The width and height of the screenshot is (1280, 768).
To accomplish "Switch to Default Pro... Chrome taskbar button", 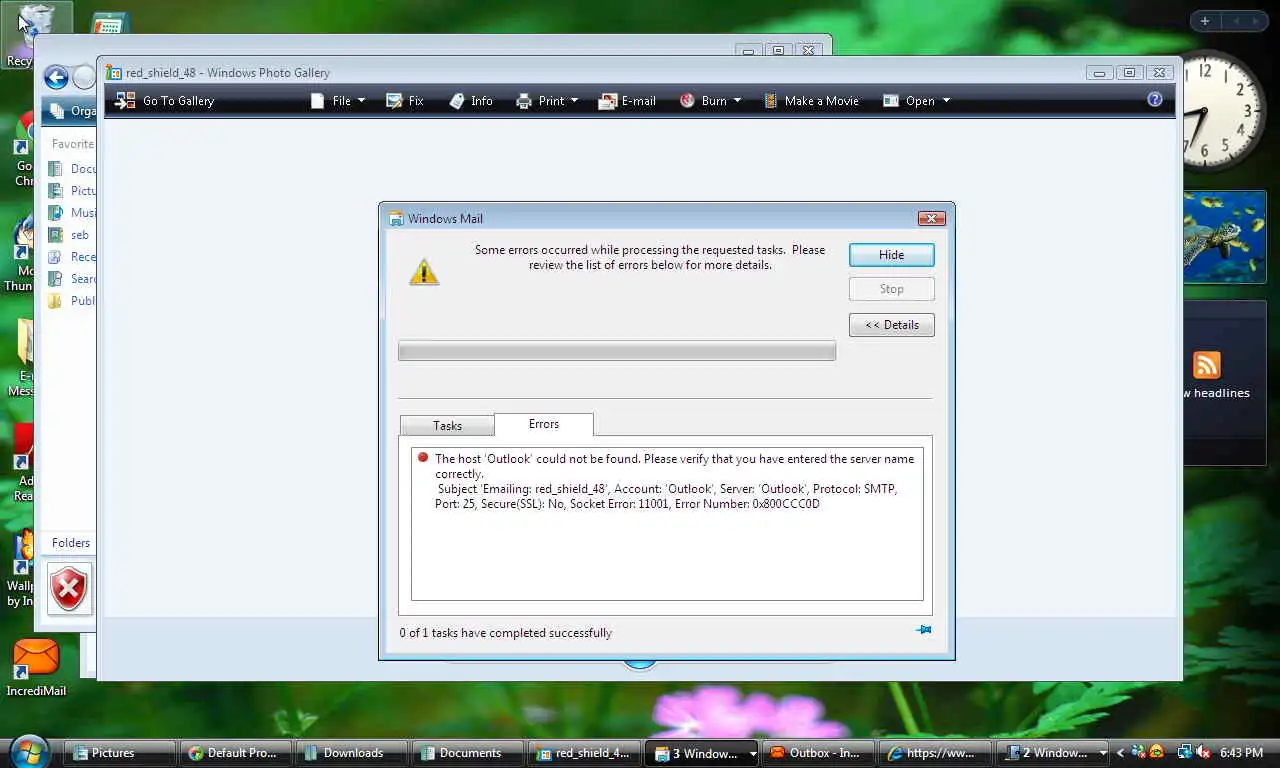I will pos(237,753).
